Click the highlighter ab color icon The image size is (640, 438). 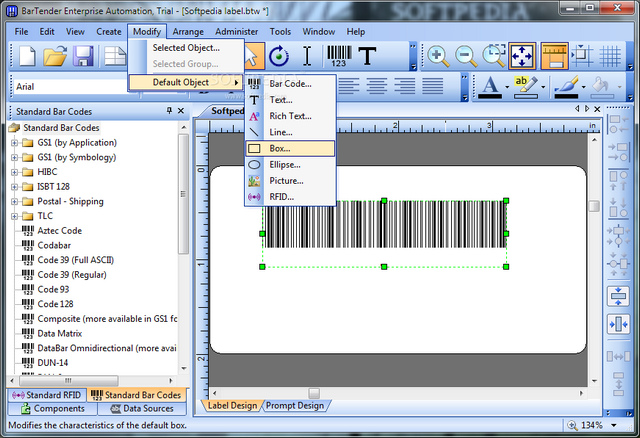coord(525,87)
